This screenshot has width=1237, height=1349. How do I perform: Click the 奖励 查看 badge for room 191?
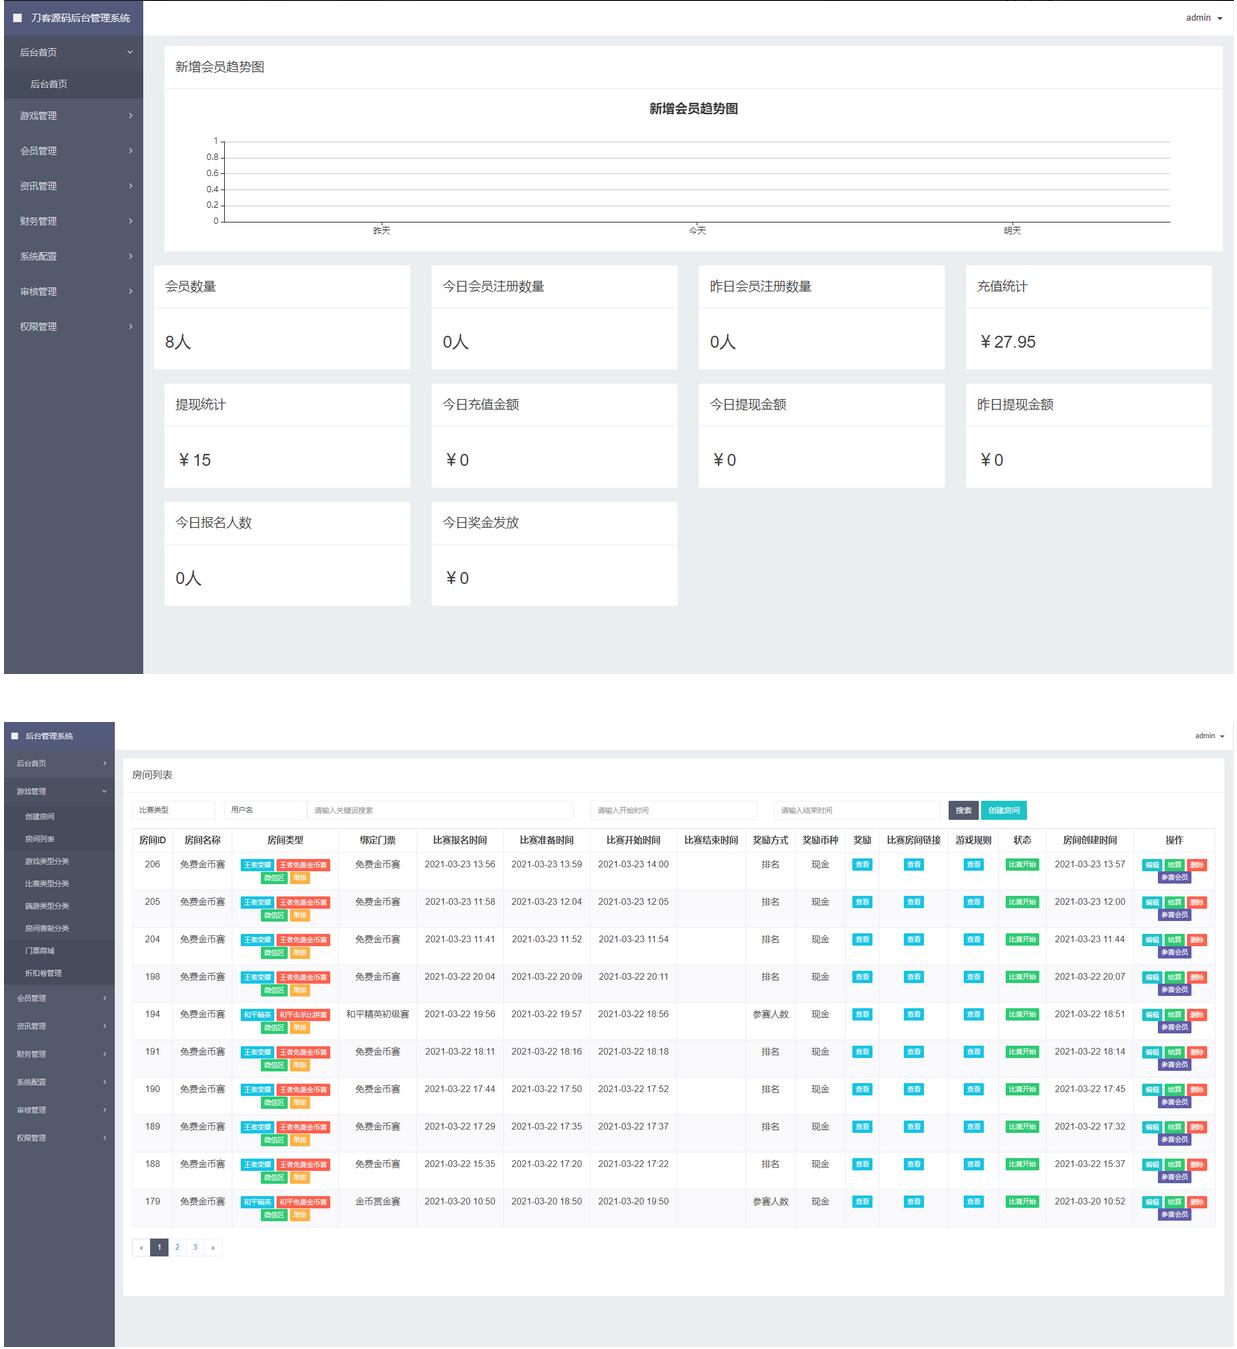tap(862, 1052)
